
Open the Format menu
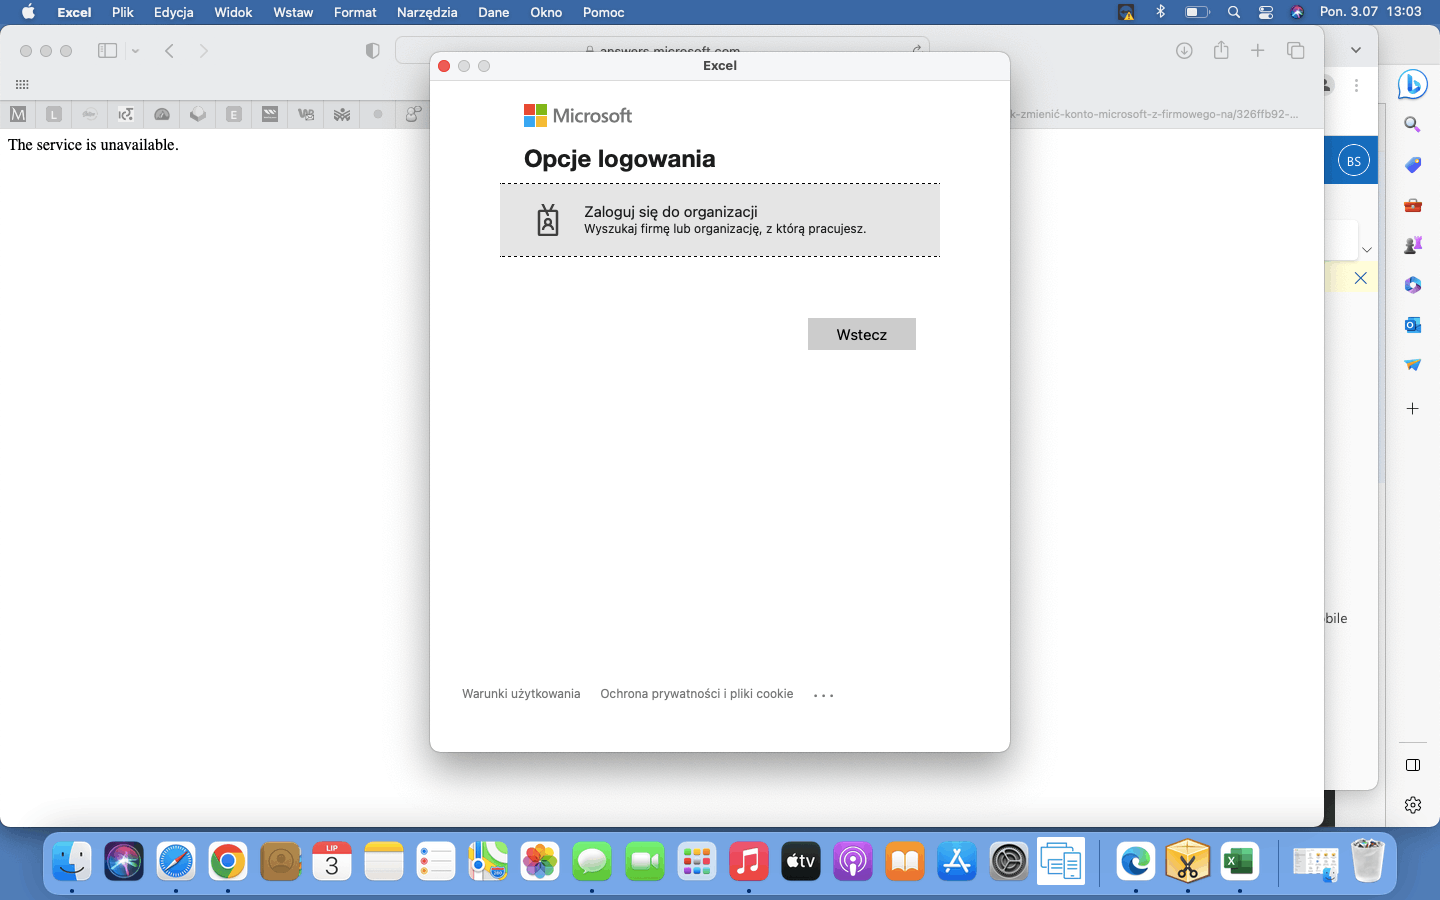[x=355, y=12]
